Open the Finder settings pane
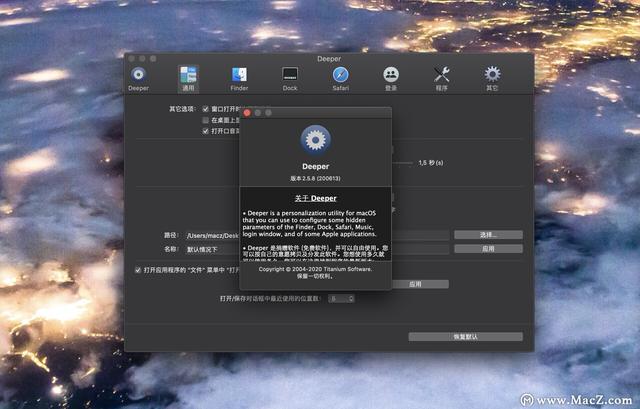 click(239, 77)
